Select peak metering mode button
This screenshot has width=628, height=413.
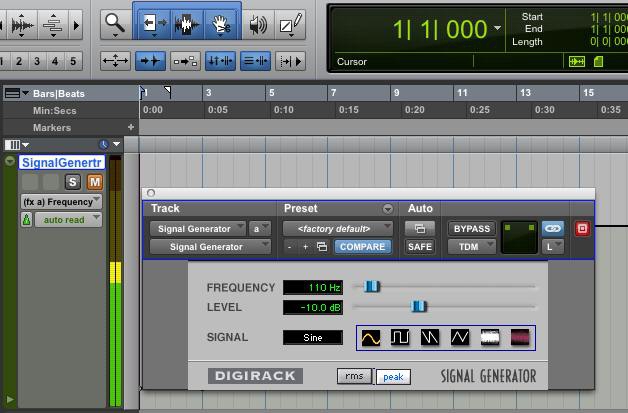tap(393, 377)
